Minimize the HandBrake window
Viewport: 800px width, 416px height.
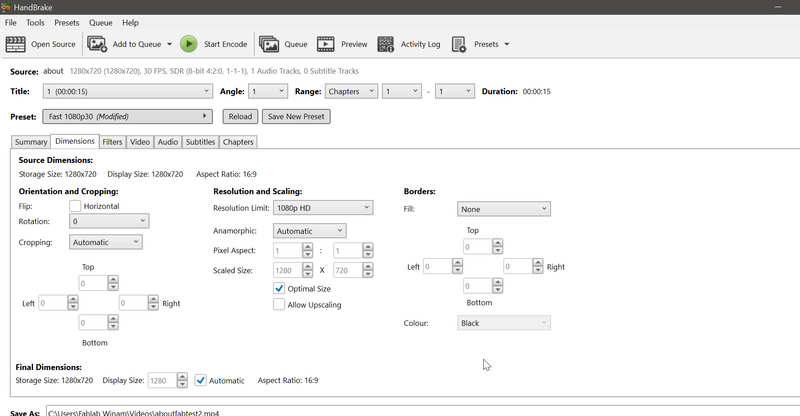(778, 7)
